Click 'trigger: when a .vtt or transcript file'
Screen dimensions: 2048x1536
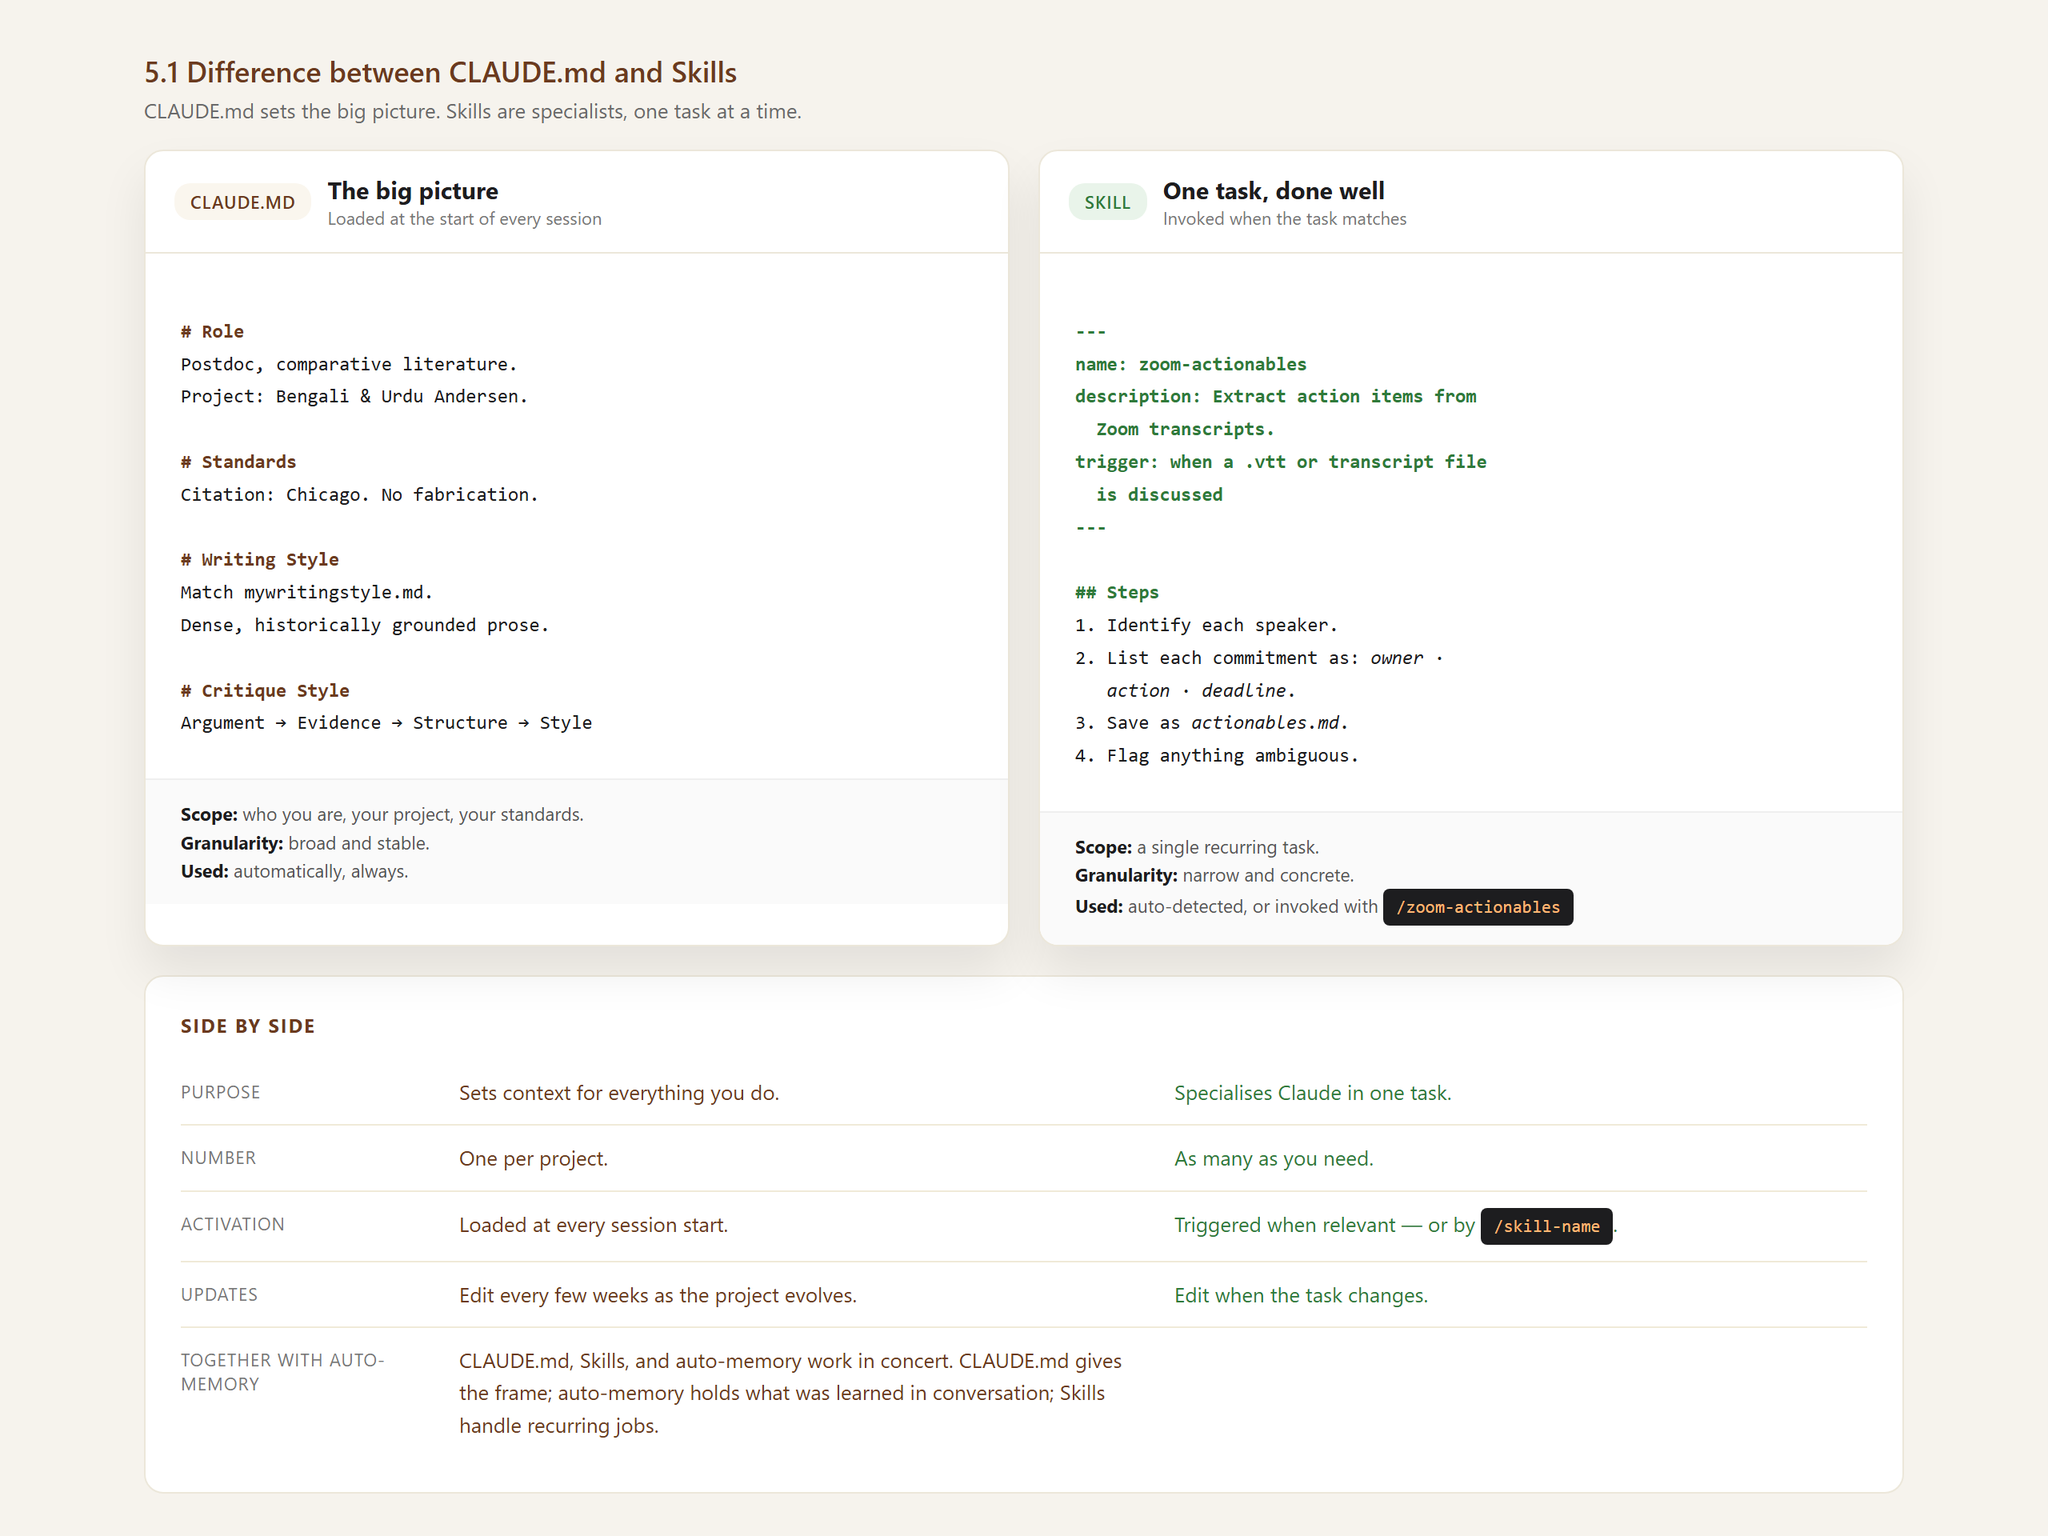[1281, 462]
